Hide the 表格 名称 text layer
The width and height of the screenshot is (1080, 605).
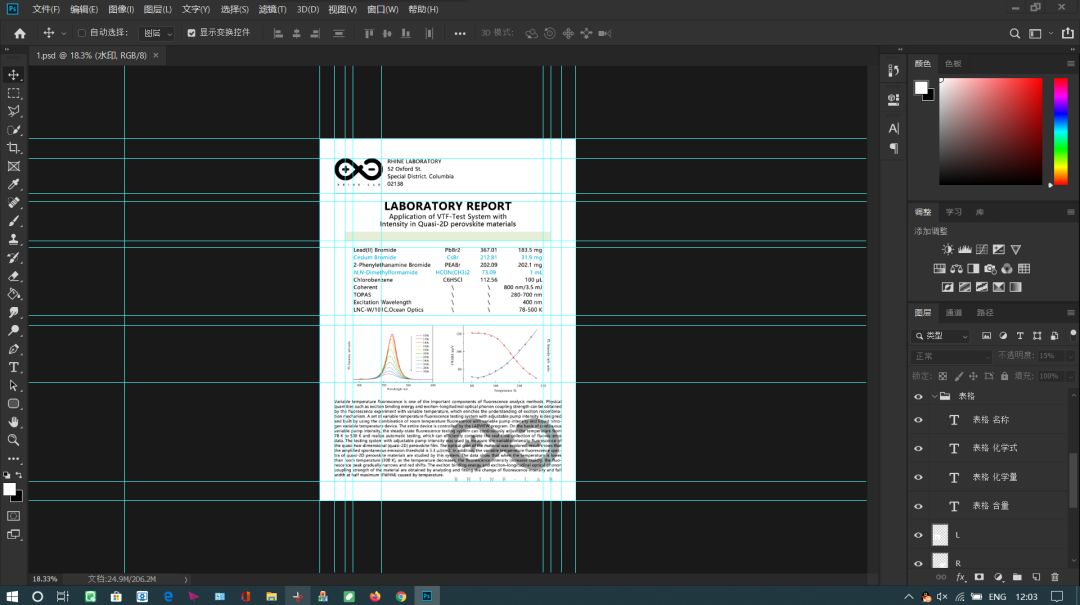click(x=918, y=420)
